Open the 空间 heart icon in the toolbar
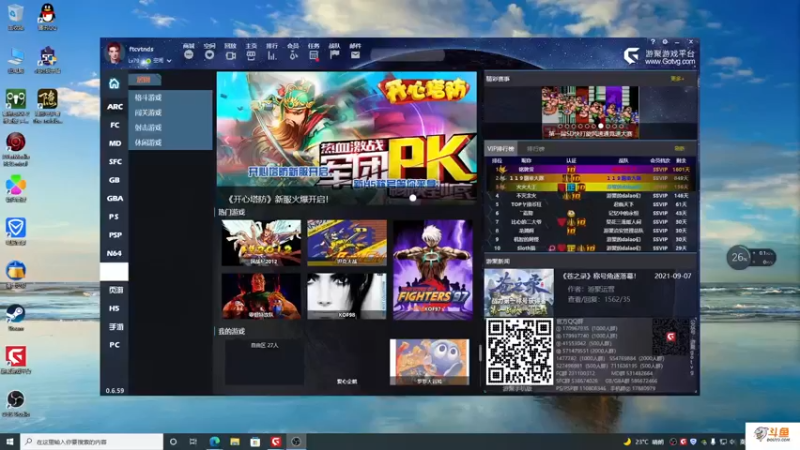Viewport: 800px width, 450px height. [209, 55]
